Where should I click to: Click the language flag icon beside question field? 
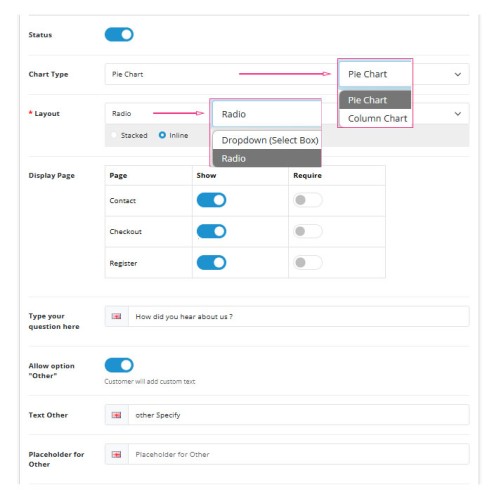pos(116,316)
